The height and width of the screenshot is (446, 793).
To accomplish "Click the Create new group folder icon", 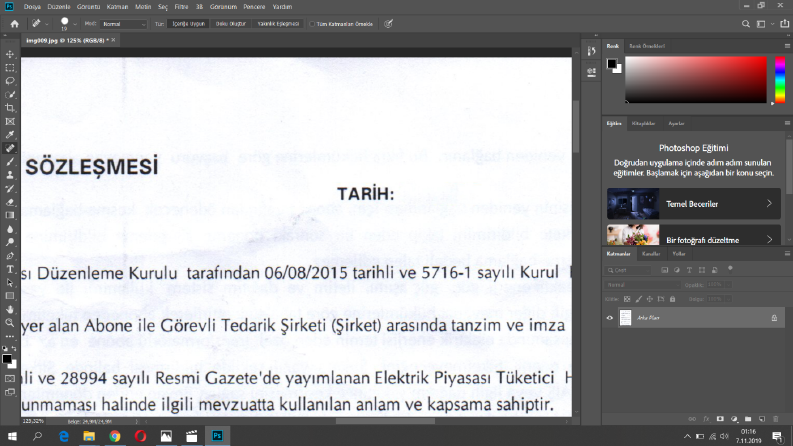I will (x=748, y=419).
